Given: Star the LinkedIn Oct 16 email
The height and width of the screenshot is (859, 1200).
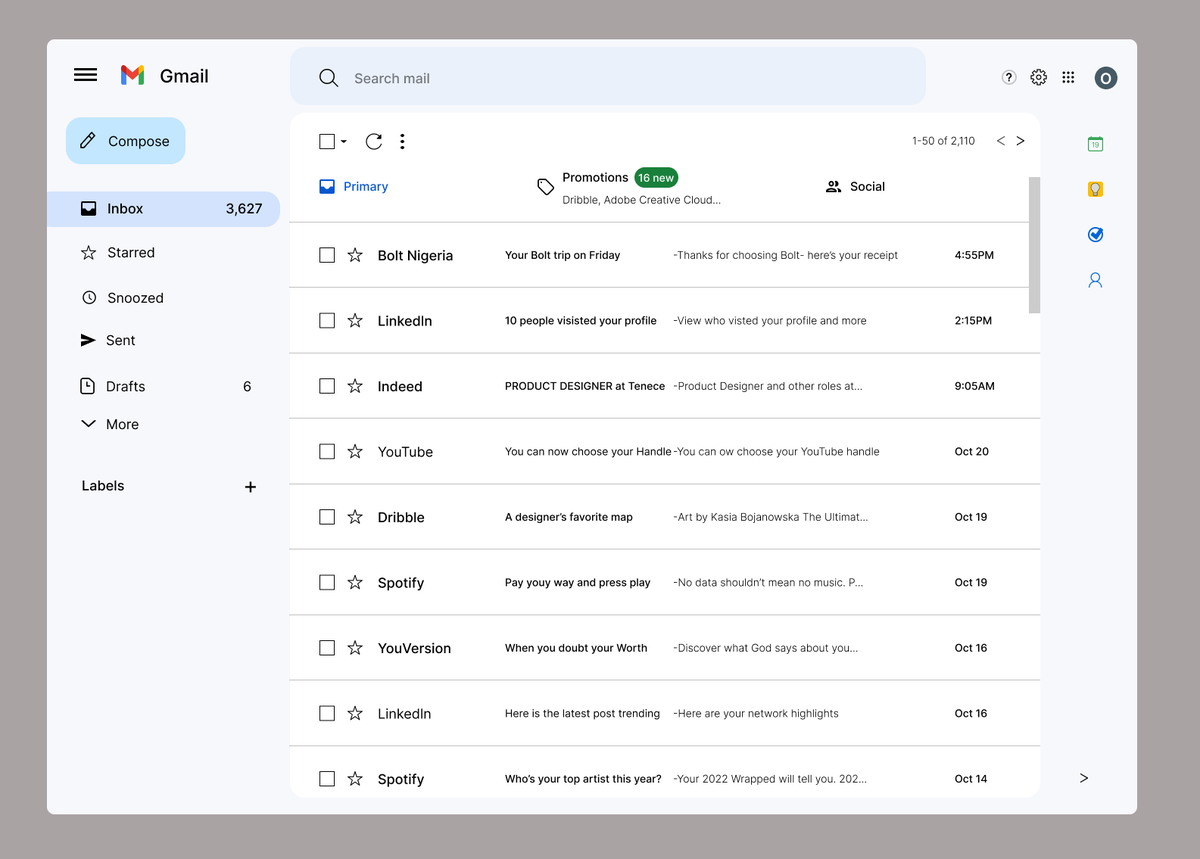Looking at the screenshot, I should [x=355, y=713].
